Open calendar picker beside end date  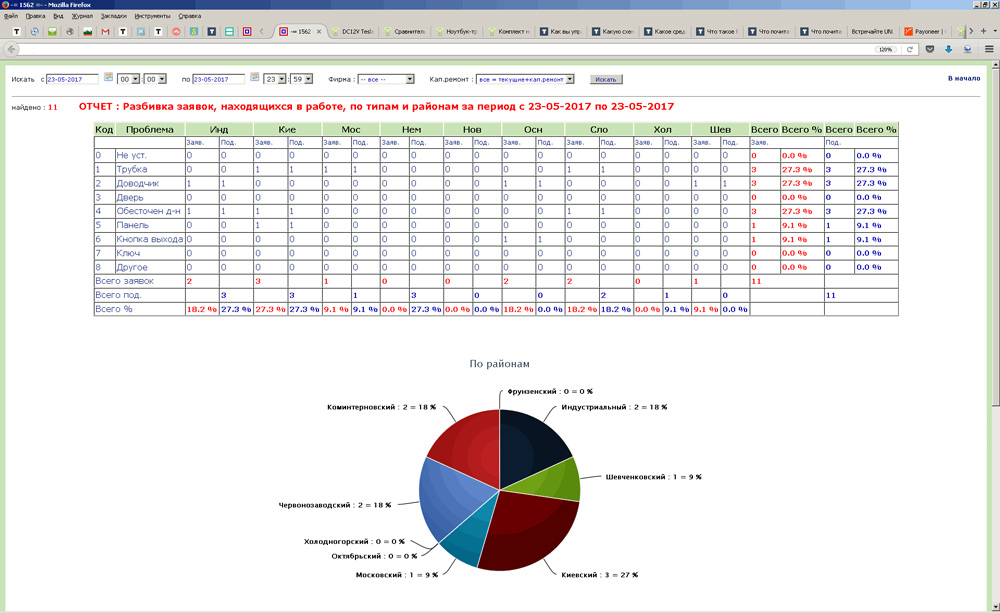(254, 77)
